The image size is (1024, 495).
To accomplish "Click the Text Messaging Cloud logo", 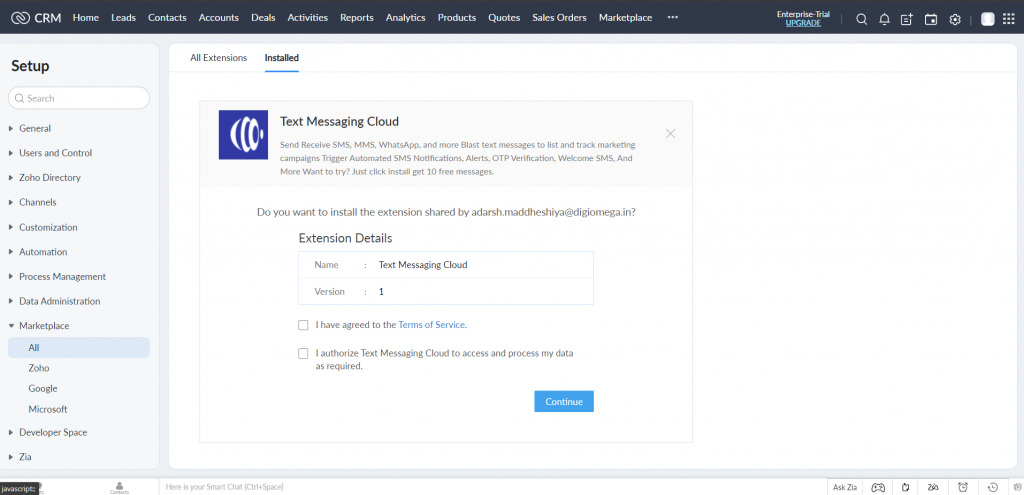I will click(x=243, y=135).
